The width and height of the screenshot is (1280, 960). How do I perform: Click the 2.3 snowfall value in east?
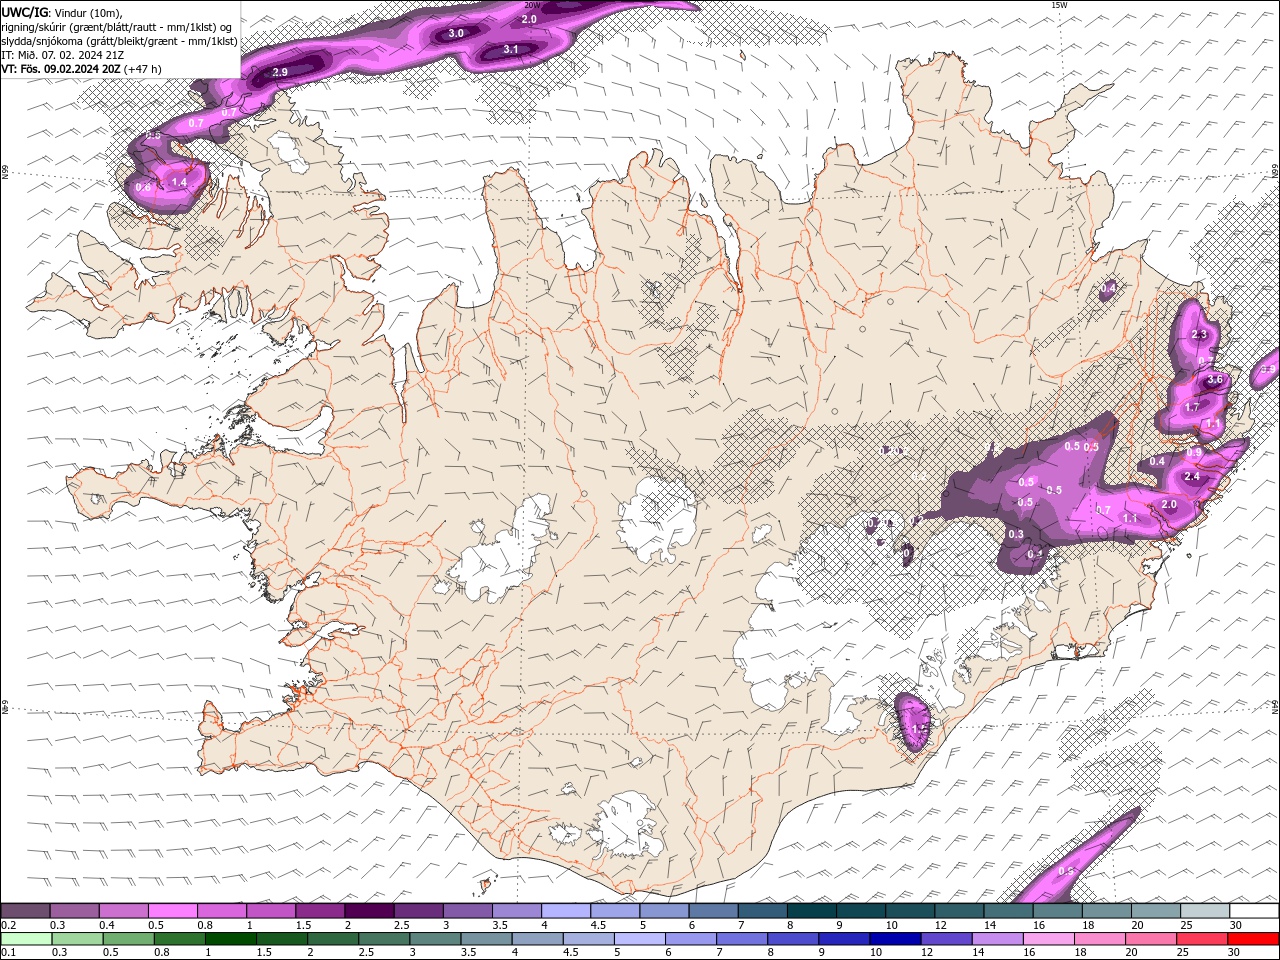[1200, 334]
